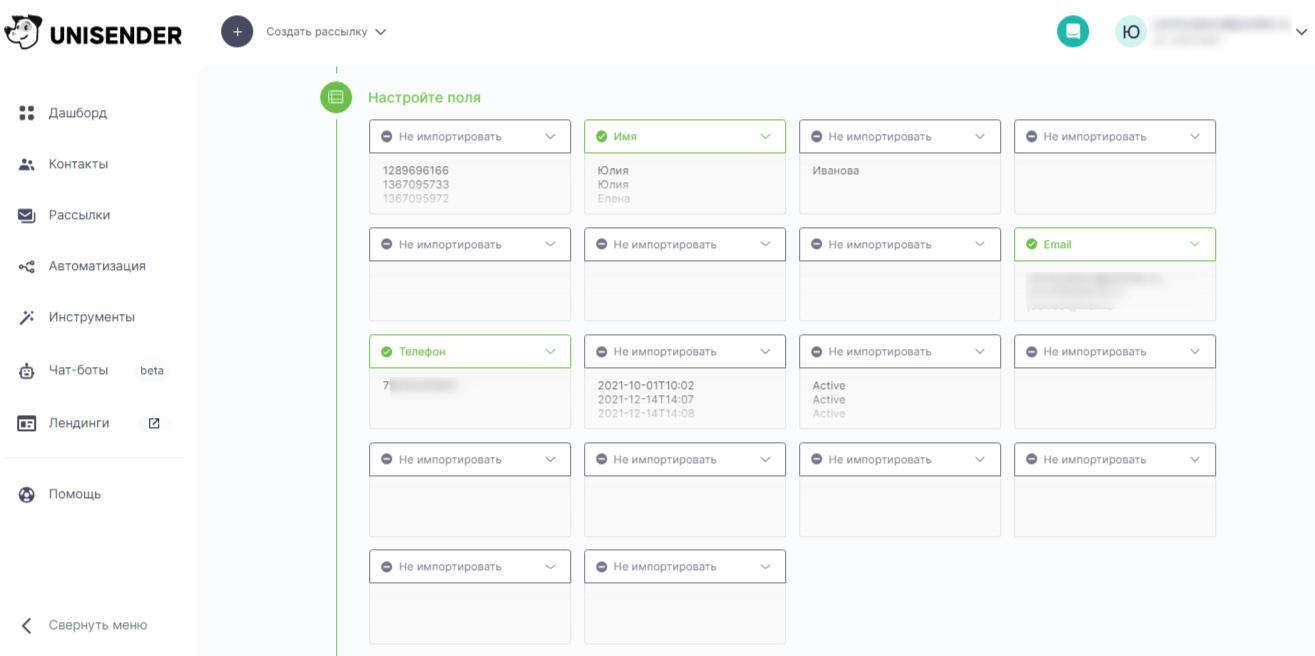This screenshot has width=1315, height=656.
Task: Click the Автоматизация workflow icon
Action: [x=27, y=266]
